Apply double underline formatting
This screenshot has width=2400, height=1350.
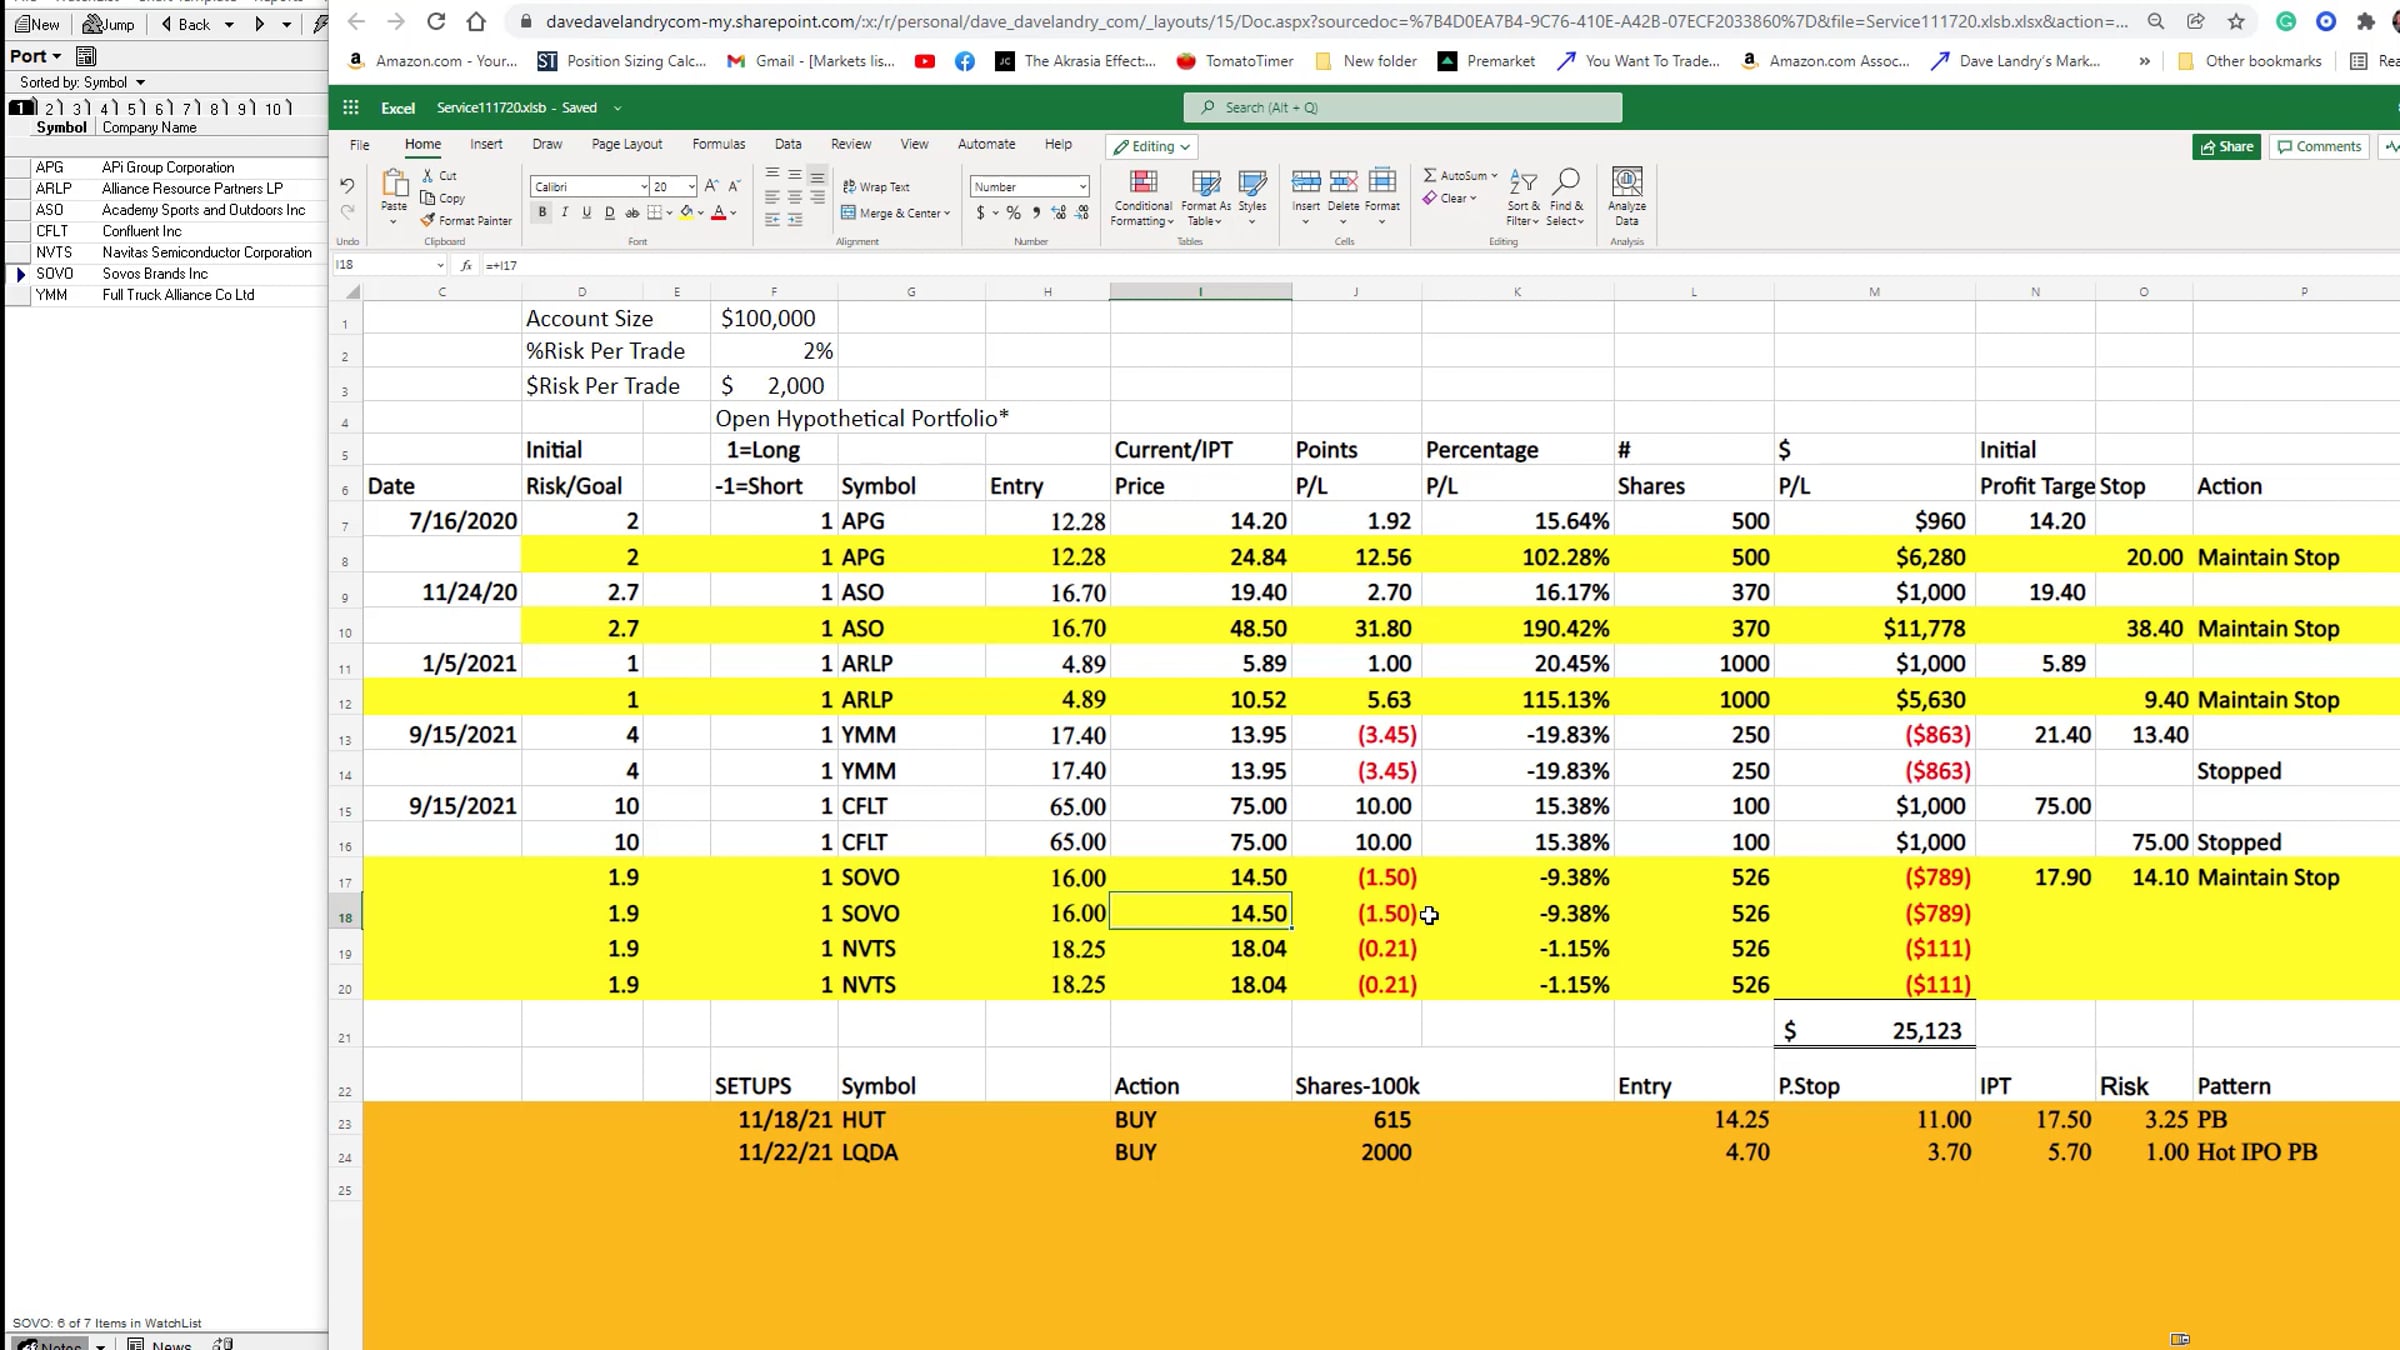tap(609, 213)
